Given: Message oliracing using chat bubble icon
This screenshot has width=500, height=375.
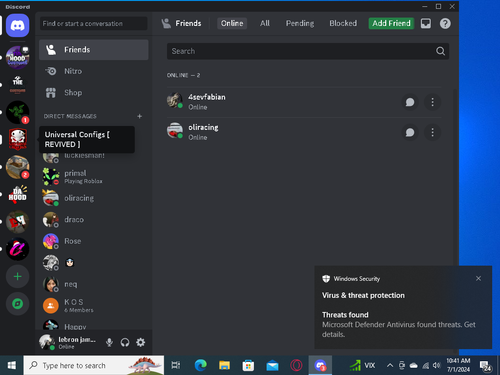Looking at the screenshot, I should (410, 132).
